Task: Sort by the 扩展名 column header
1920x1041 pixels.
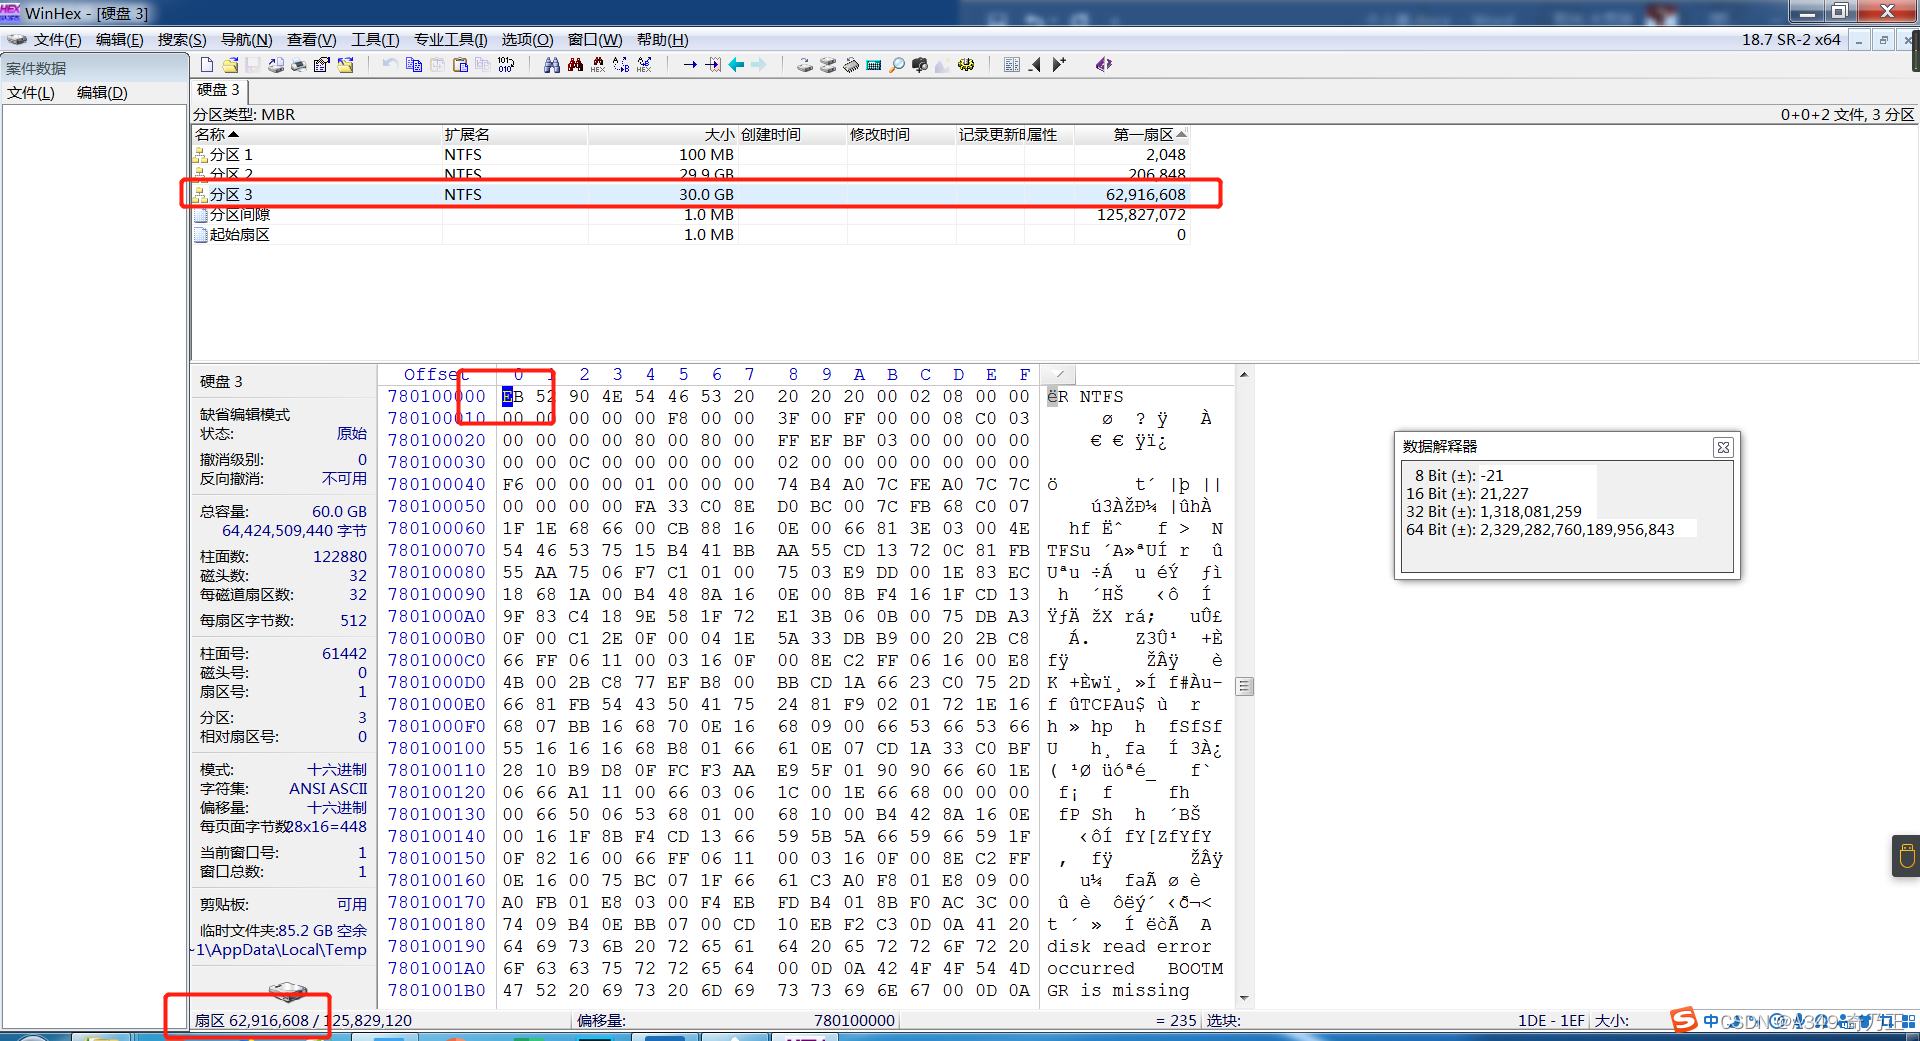Action: [x=515, y=135]
